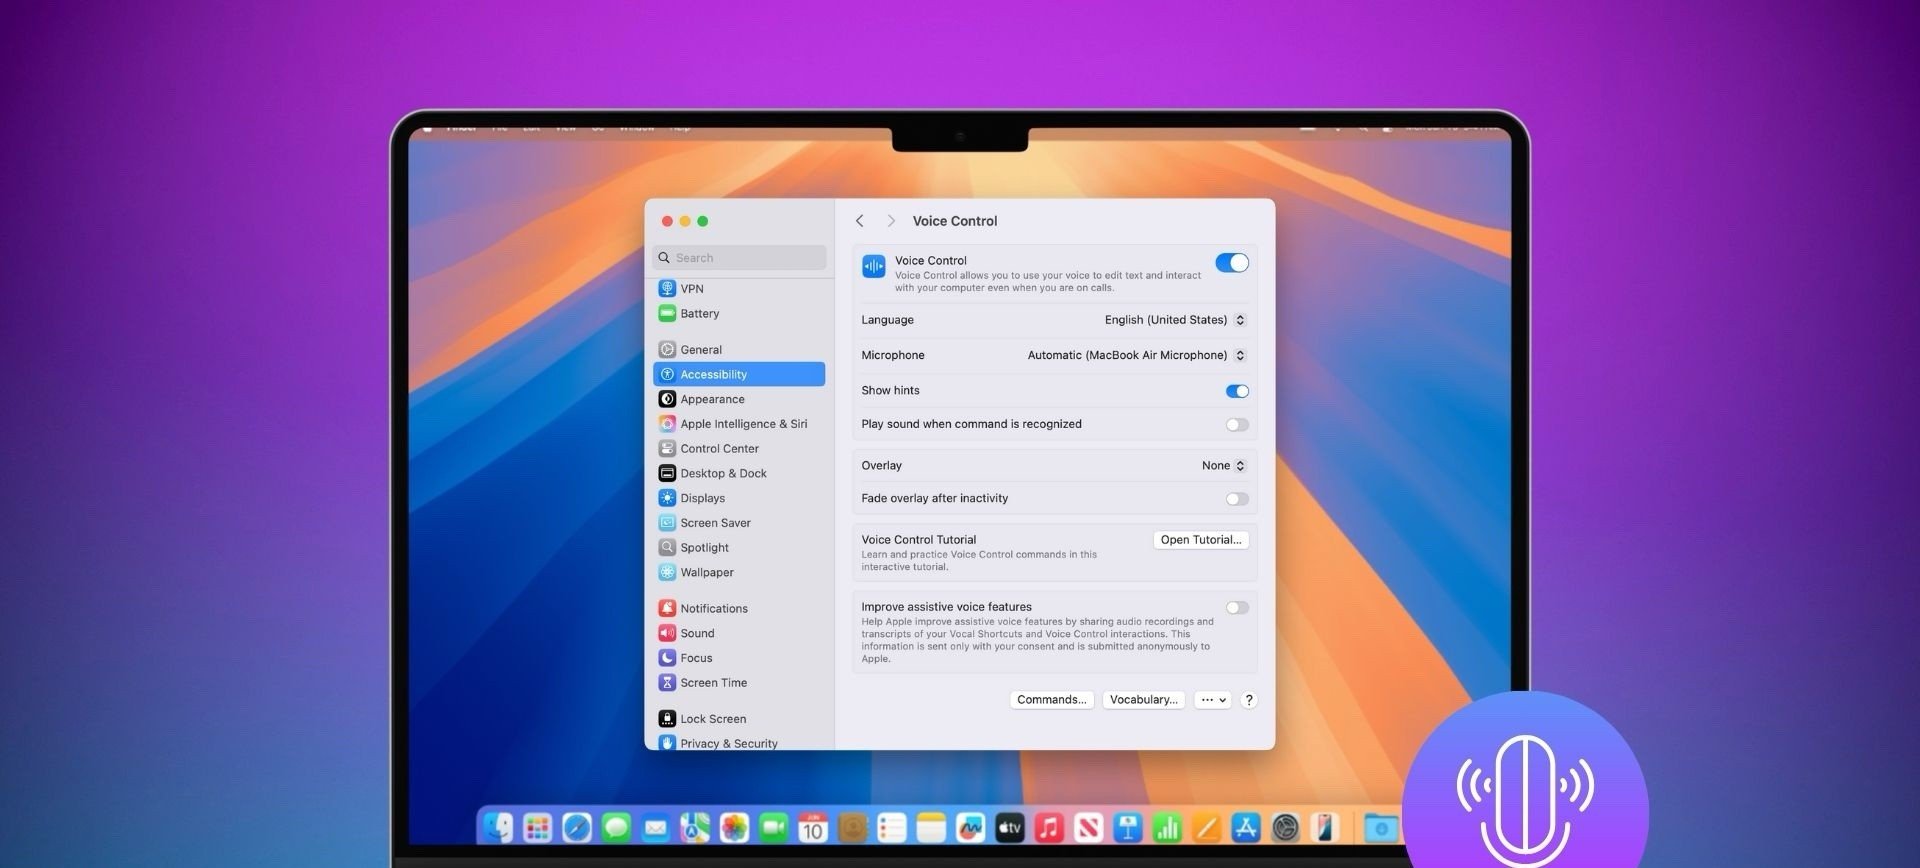This screenshot has height=868, width=1920.
Task: Open Photos from the Dock
Action: point(734,827)
